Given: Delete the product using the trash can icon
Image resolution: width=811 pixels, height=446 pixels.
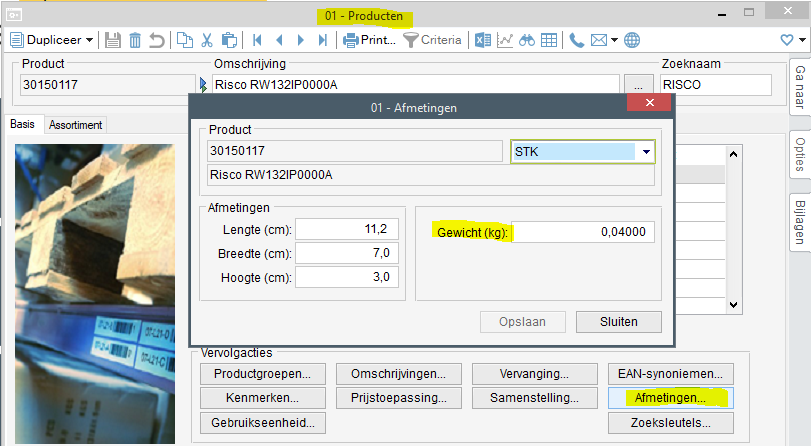Looking at the screenshot, I should (135, 40).
